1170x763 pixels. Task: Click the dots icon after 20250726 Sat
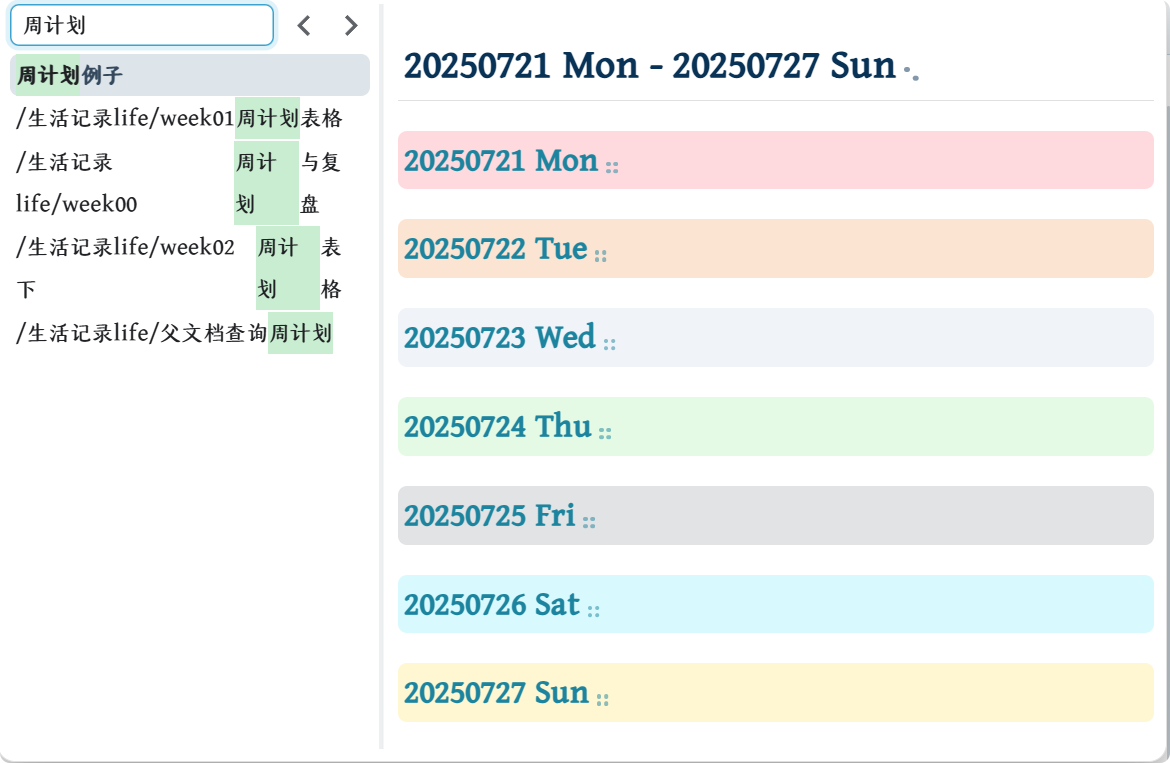click(593, 611)
